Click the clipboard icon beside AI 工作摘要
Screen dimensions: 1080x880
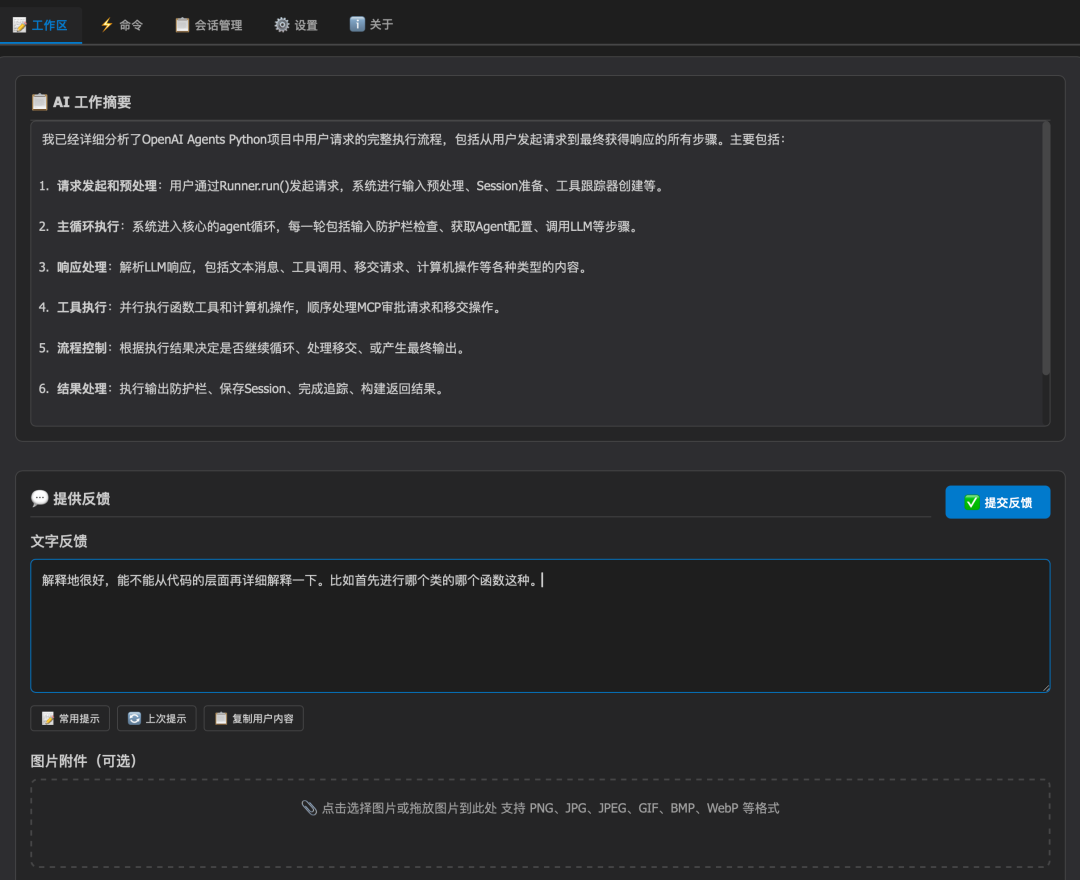[x=39, y=102]
